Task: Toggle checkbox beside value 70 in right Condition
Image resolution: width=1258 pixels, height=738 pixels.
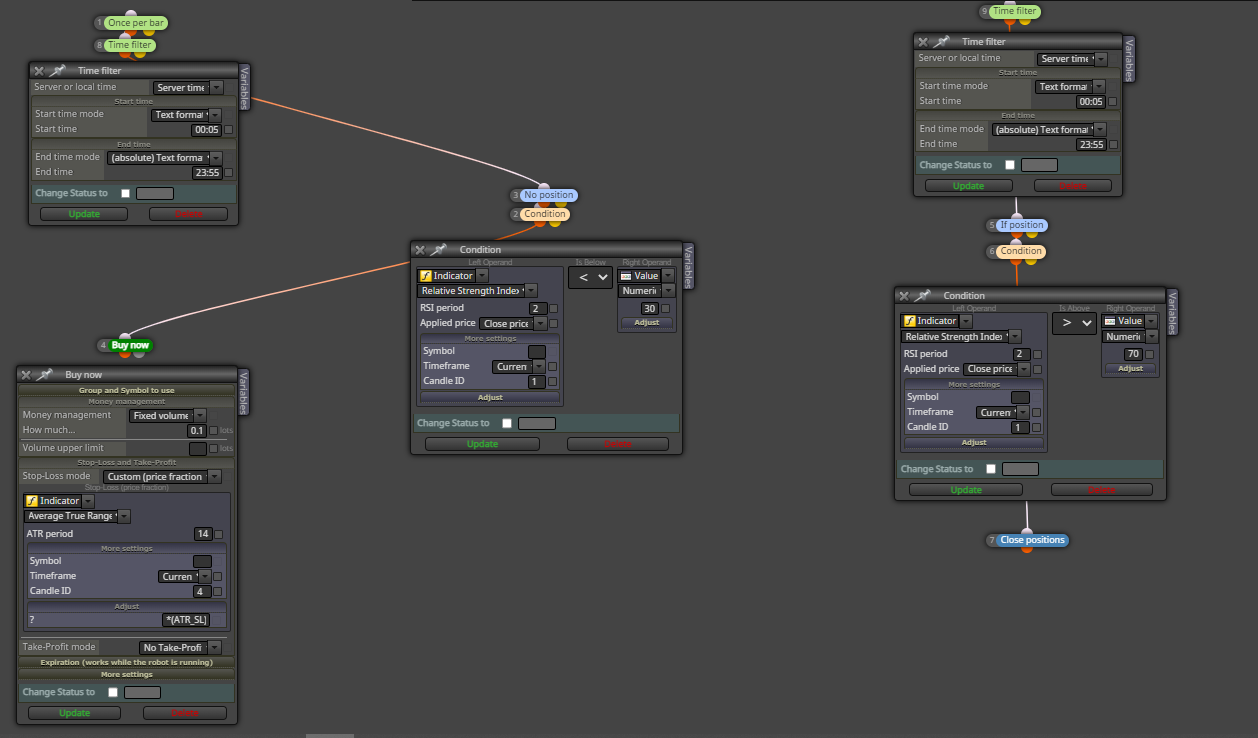Action: click(1150, 354)
